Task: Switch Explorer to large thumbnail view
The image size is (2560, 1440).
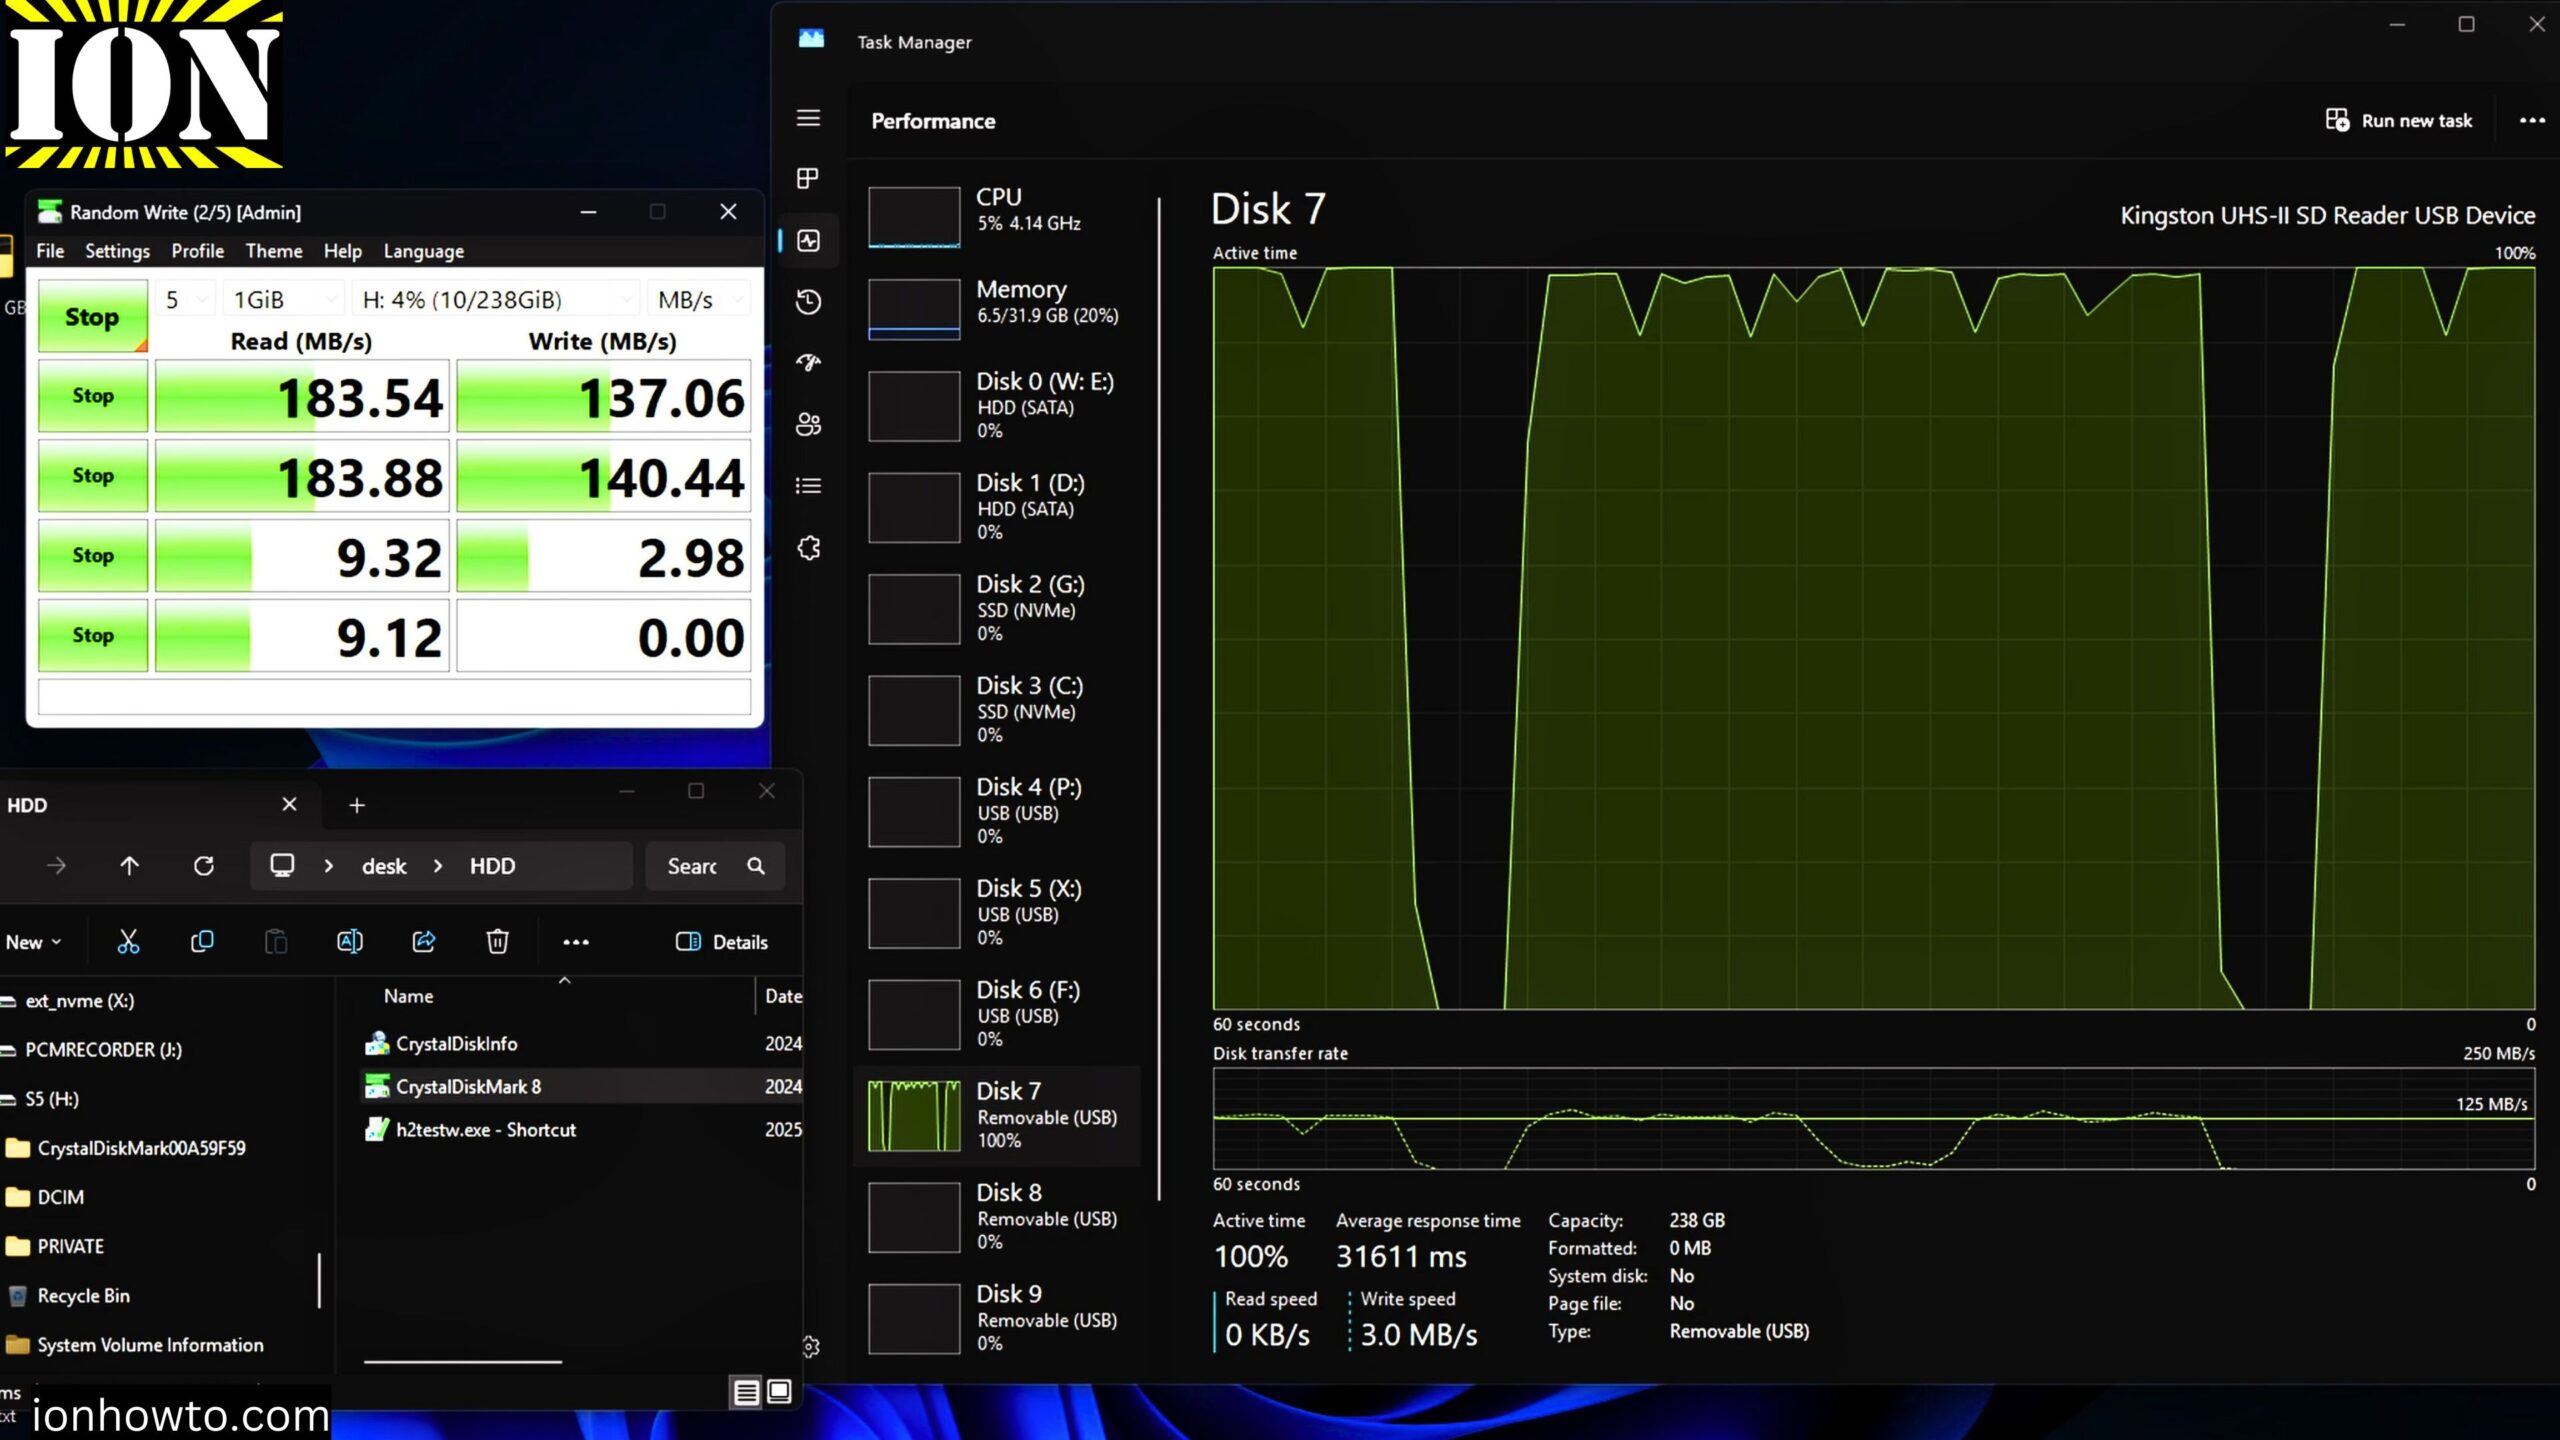Action: [x=778, y=1390]
